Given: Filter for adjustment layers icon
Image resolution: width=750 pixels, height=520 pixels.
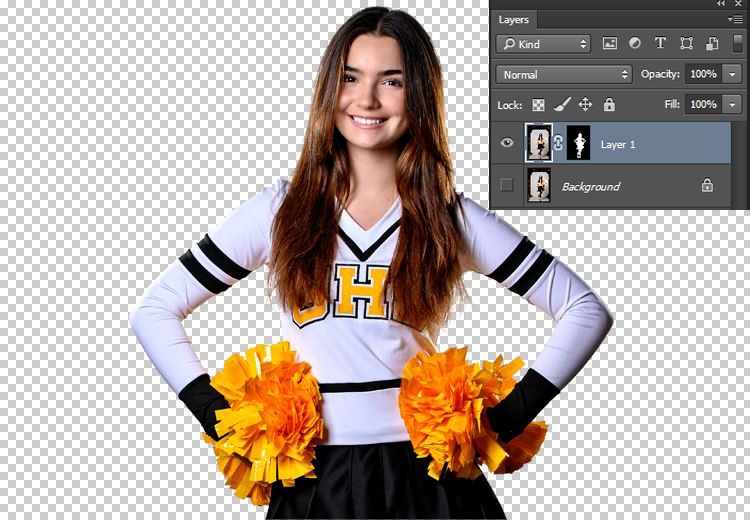Looking at the screenshot, I should point(635,43).
